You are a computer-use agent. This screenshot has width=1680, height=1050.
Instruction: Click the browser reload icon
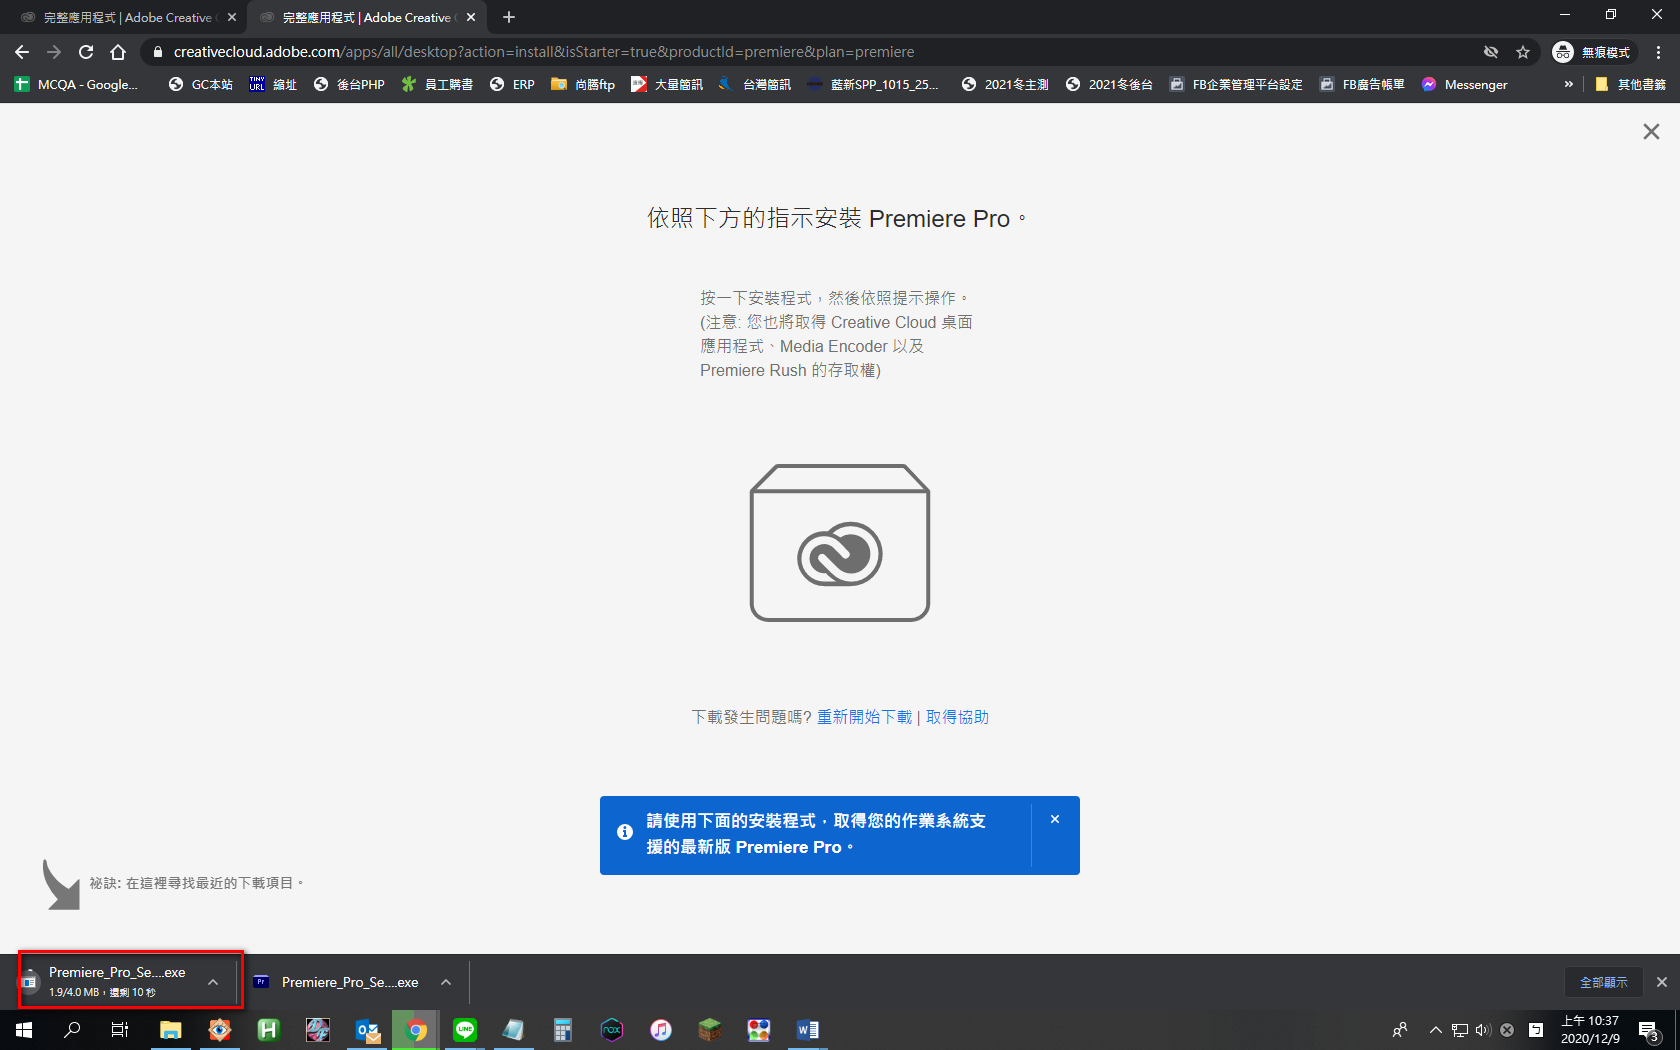click(x=86, y=52)
